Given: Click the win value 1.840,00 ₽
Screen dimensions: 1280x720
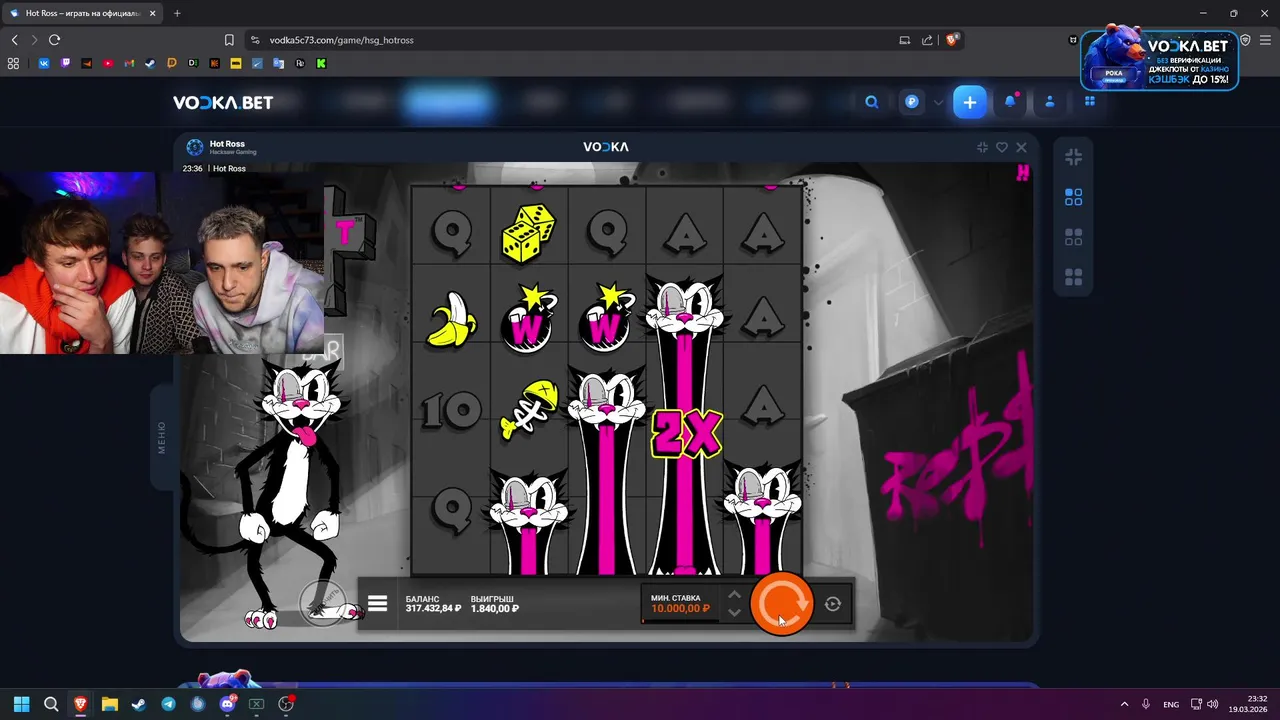Looking at the screenshot, I should click(495, 608).
